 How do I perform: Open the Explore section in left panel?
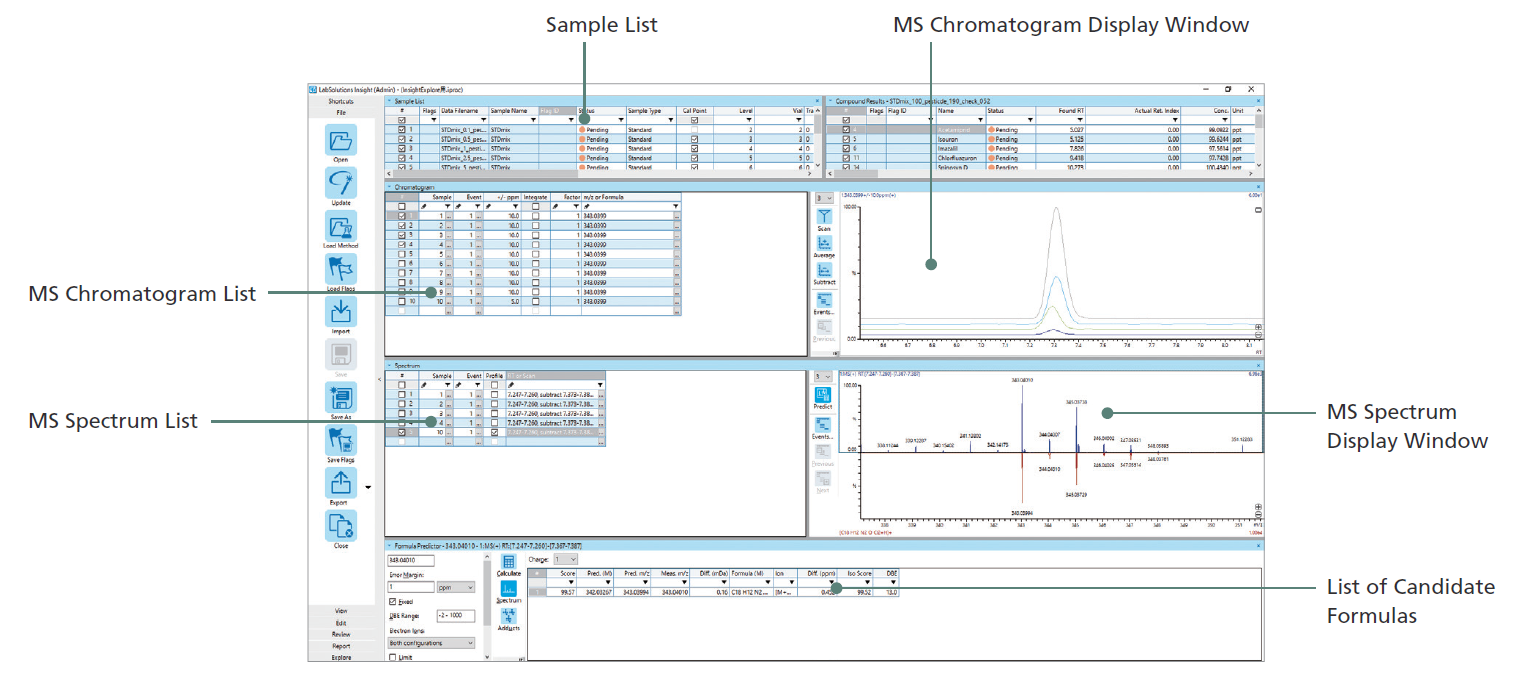click(341, 657)
